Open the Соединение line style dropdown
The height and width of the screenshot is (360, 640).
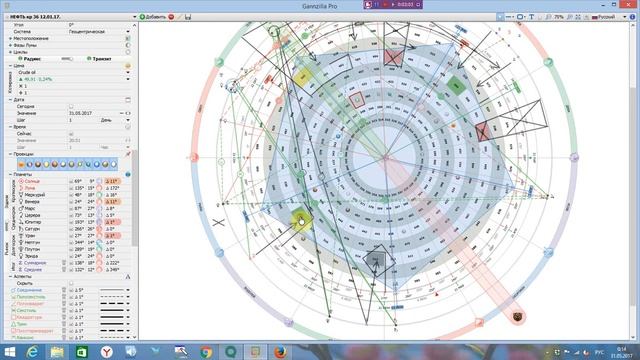click(x=128, y=290)
